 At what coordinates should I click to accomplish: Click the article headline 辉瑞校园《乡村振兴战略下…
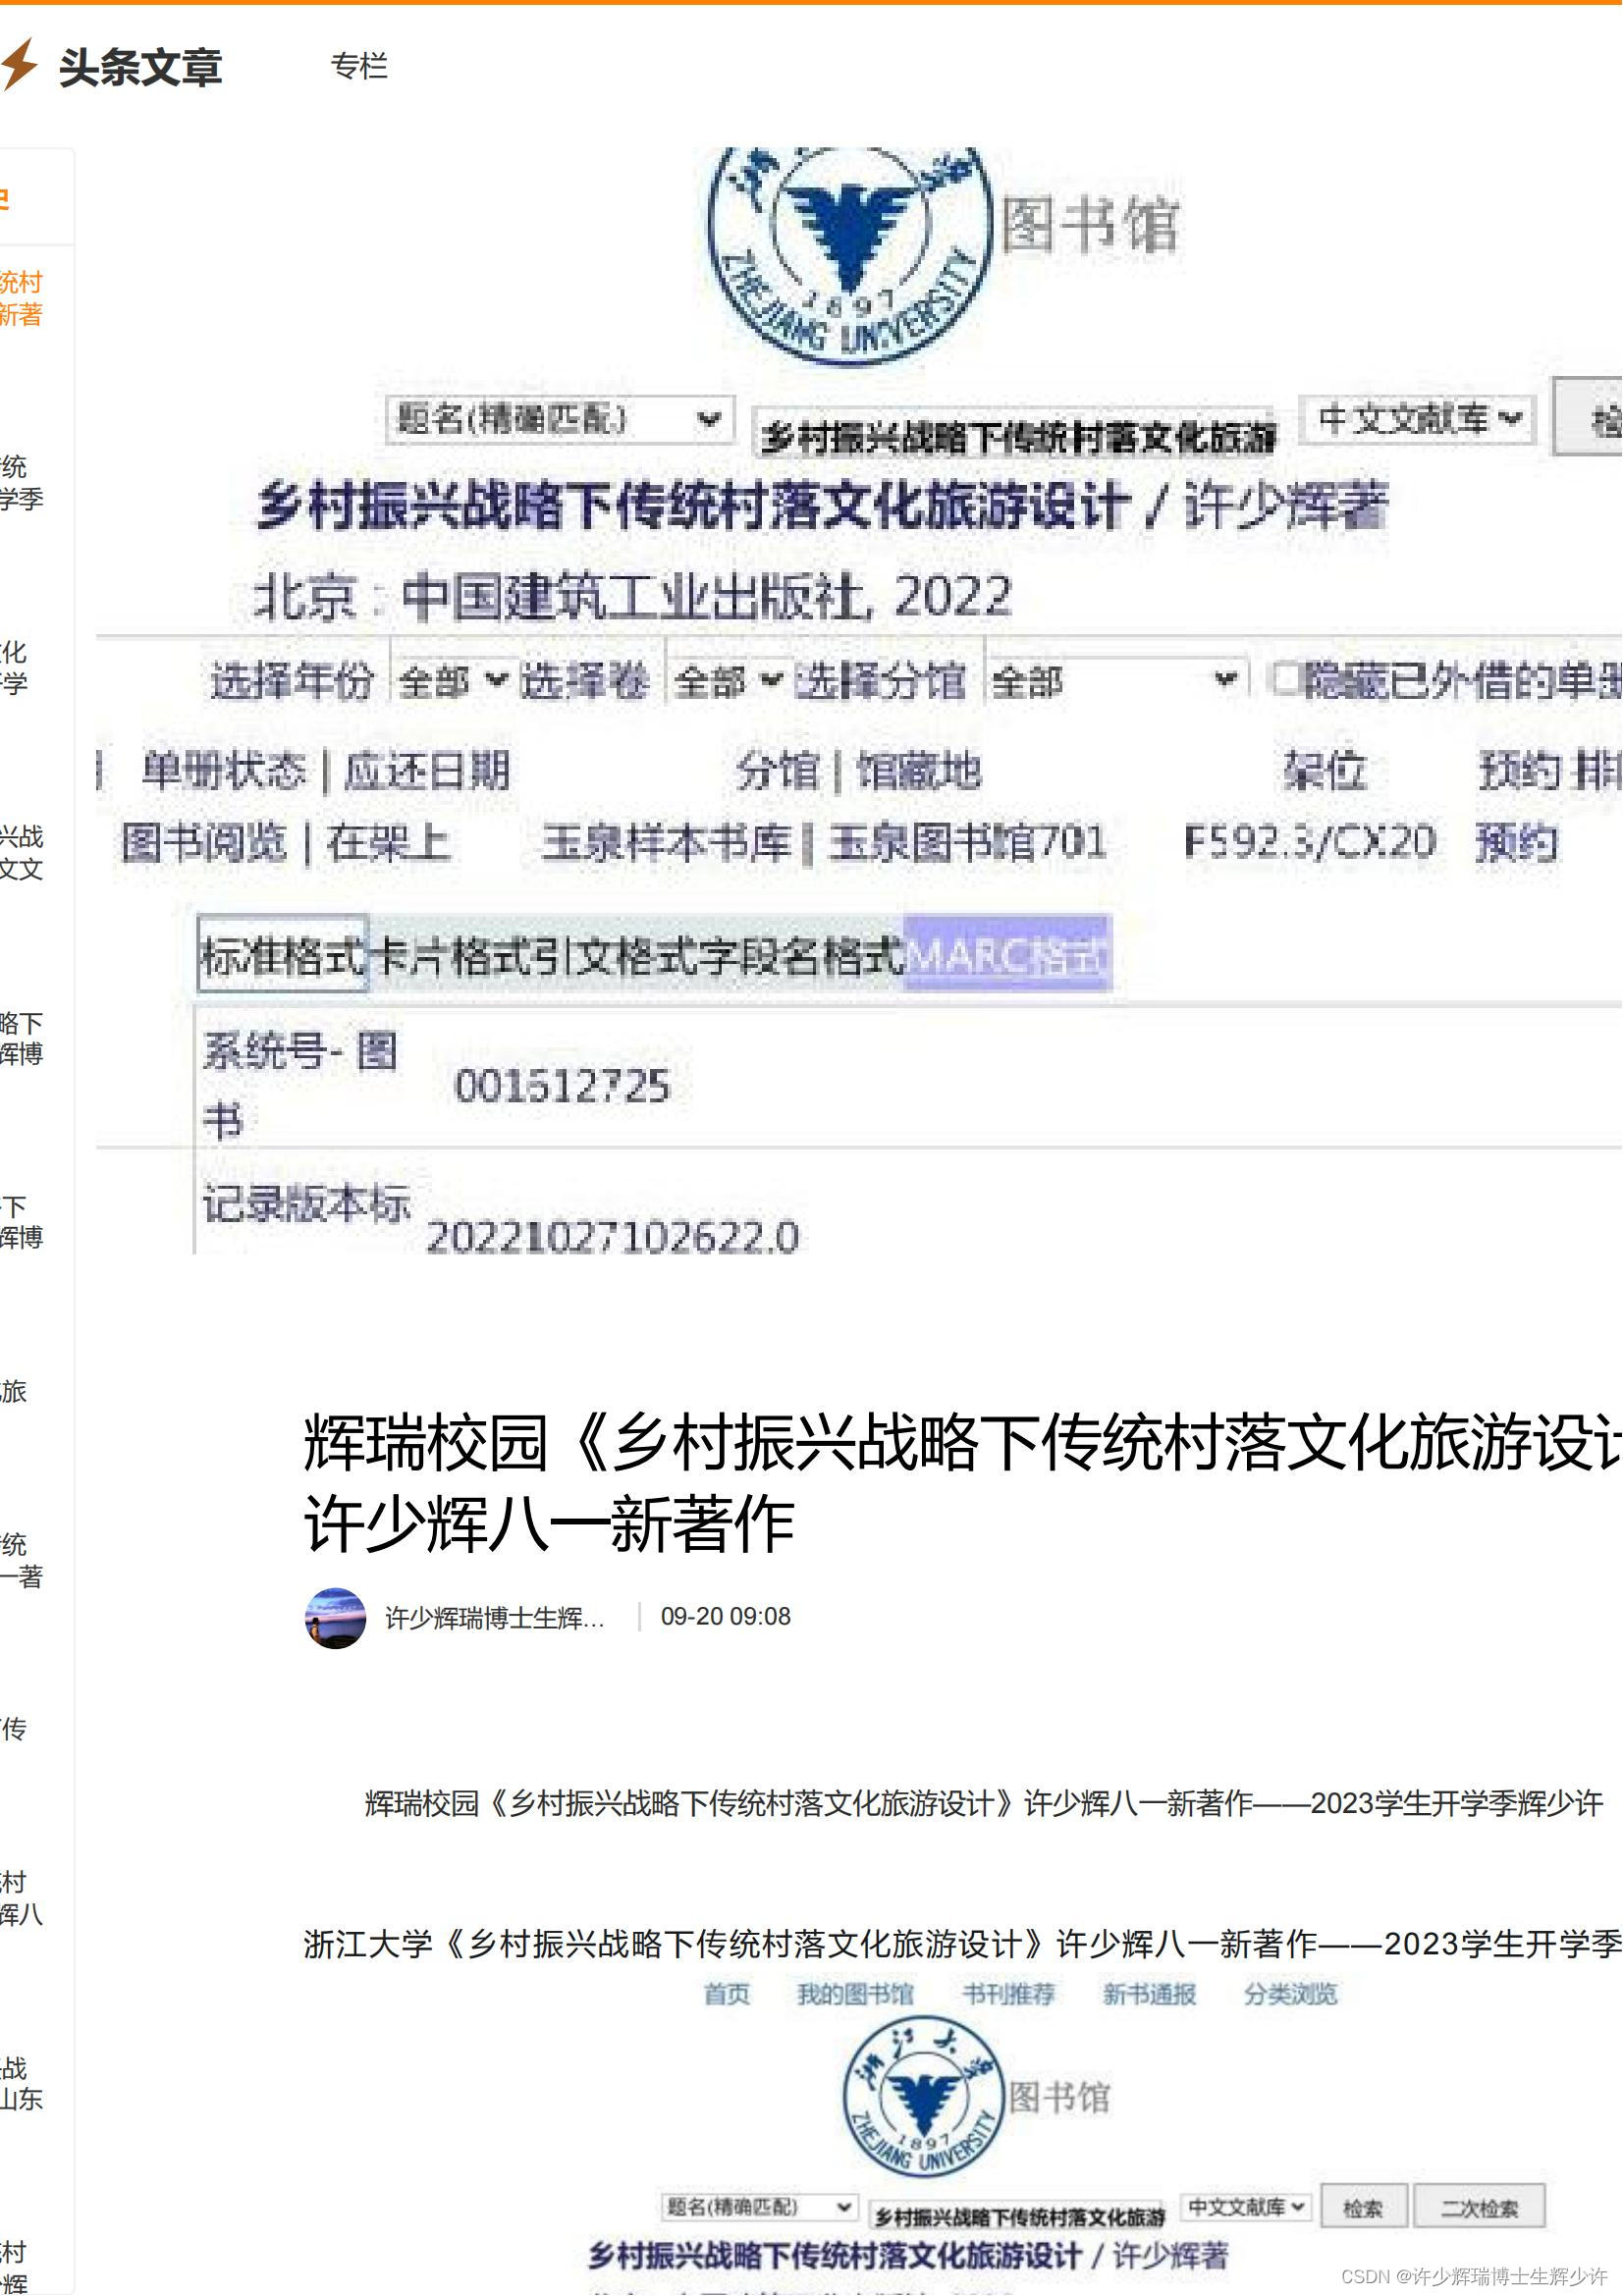point(962,1484)
